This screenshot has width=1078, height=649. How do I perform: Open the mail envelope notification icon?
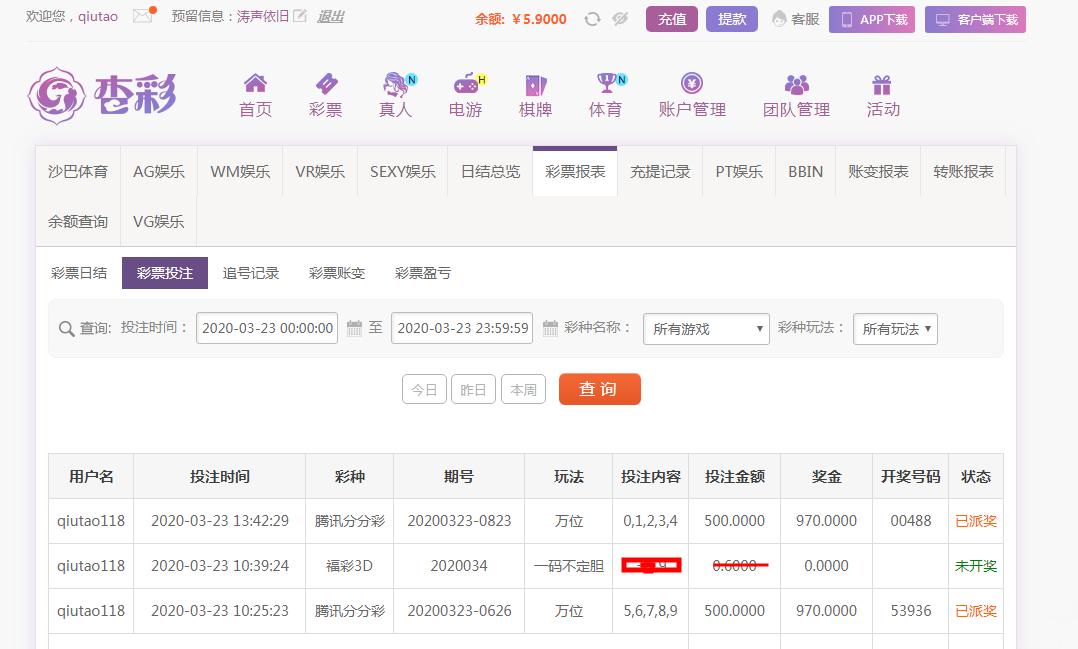pos(142,17)
